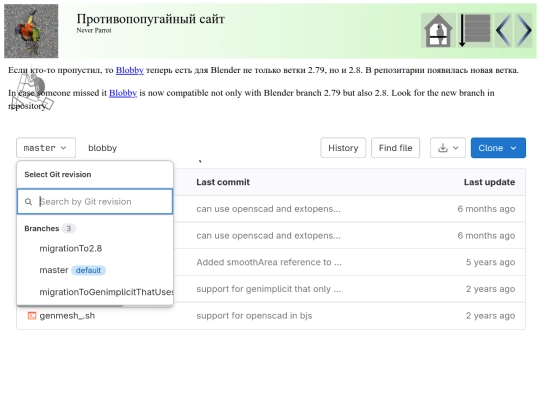The width and height of the screenshot is (540, 405).
Task: Open the Blobby link in Russian text
Action: tap(129, 70)
